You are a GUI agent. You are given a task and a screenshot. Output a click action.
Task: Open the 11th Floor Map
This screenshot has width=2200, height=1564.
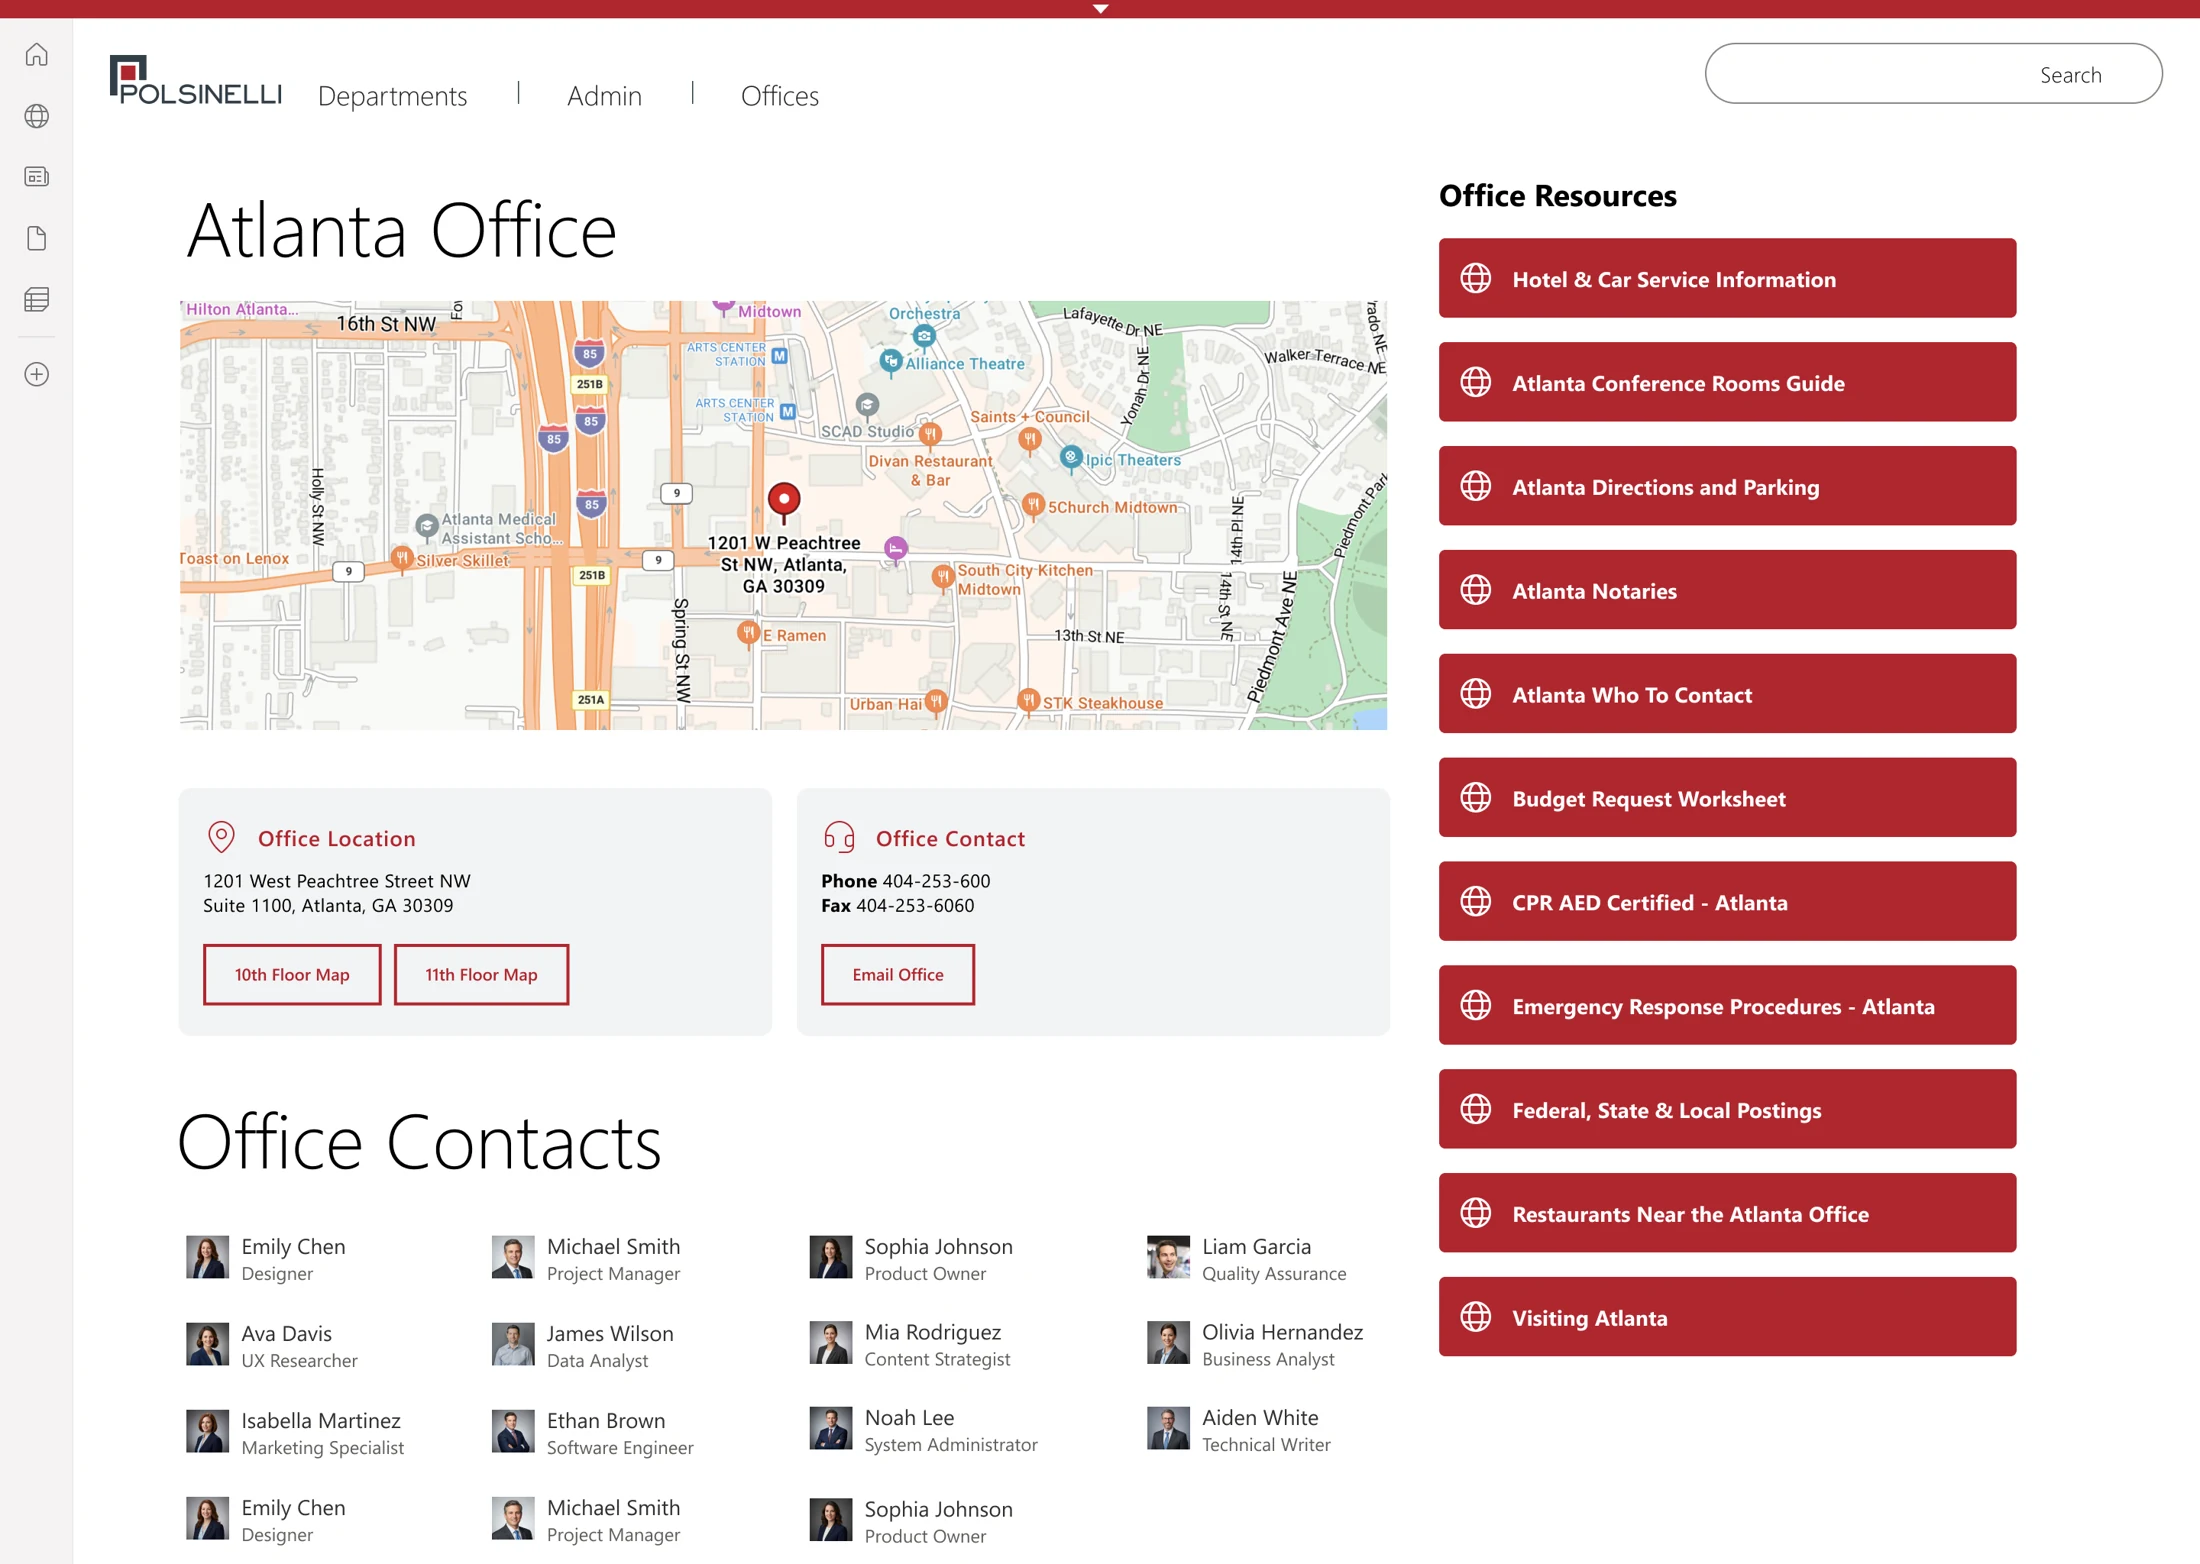click(x=481, y=974)
